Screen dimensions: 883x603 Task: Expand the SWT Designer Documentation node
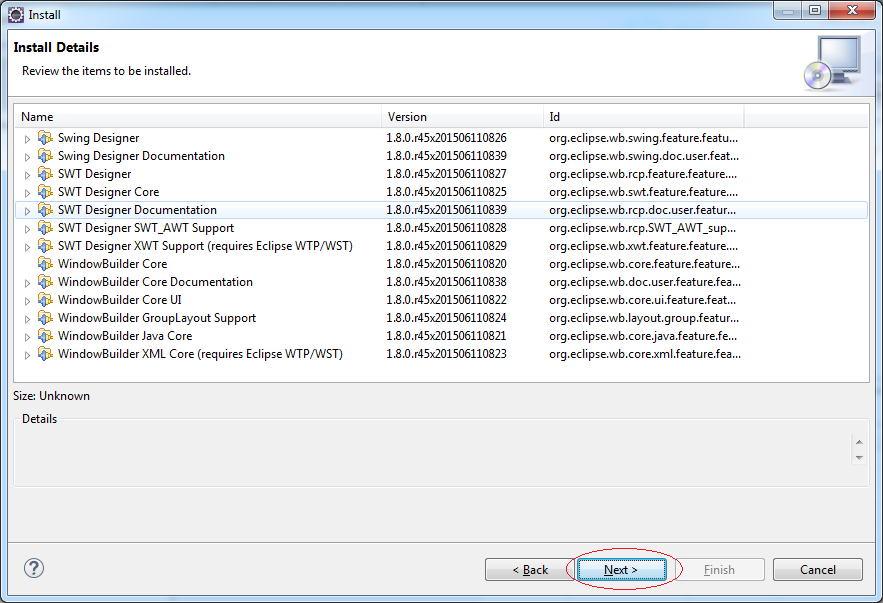pyautogui.click(x=27, y=211)
